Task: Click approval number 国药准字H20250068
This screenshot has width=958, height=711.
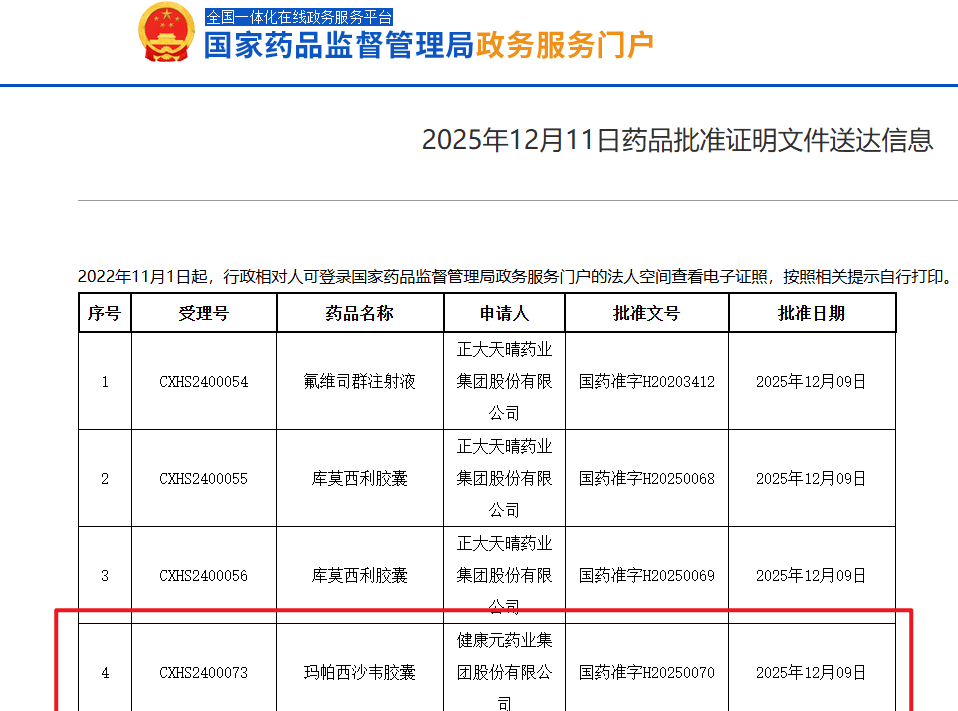Action: click(x=647, y=478)
